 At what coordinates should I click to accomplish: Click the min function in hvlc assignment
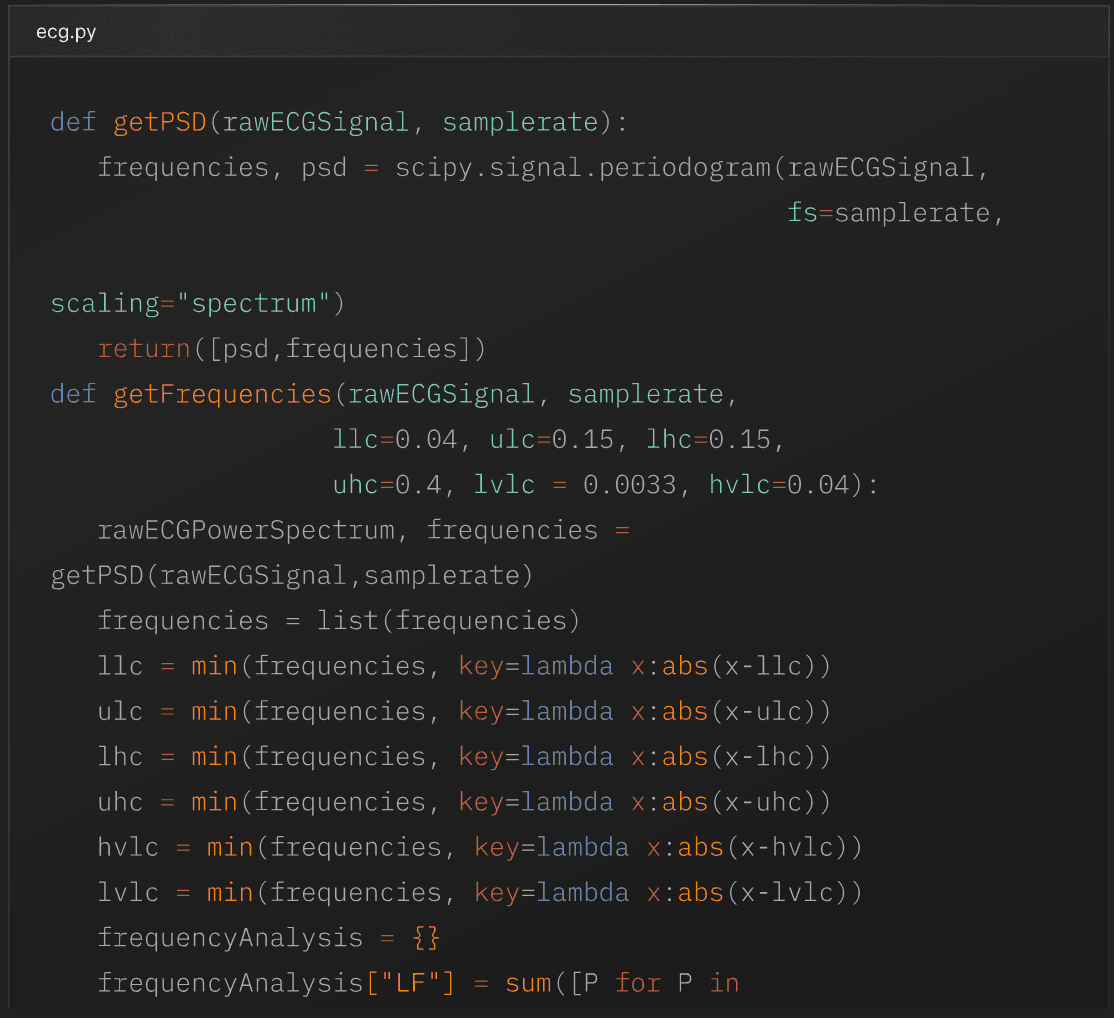[x=229, y=846]
